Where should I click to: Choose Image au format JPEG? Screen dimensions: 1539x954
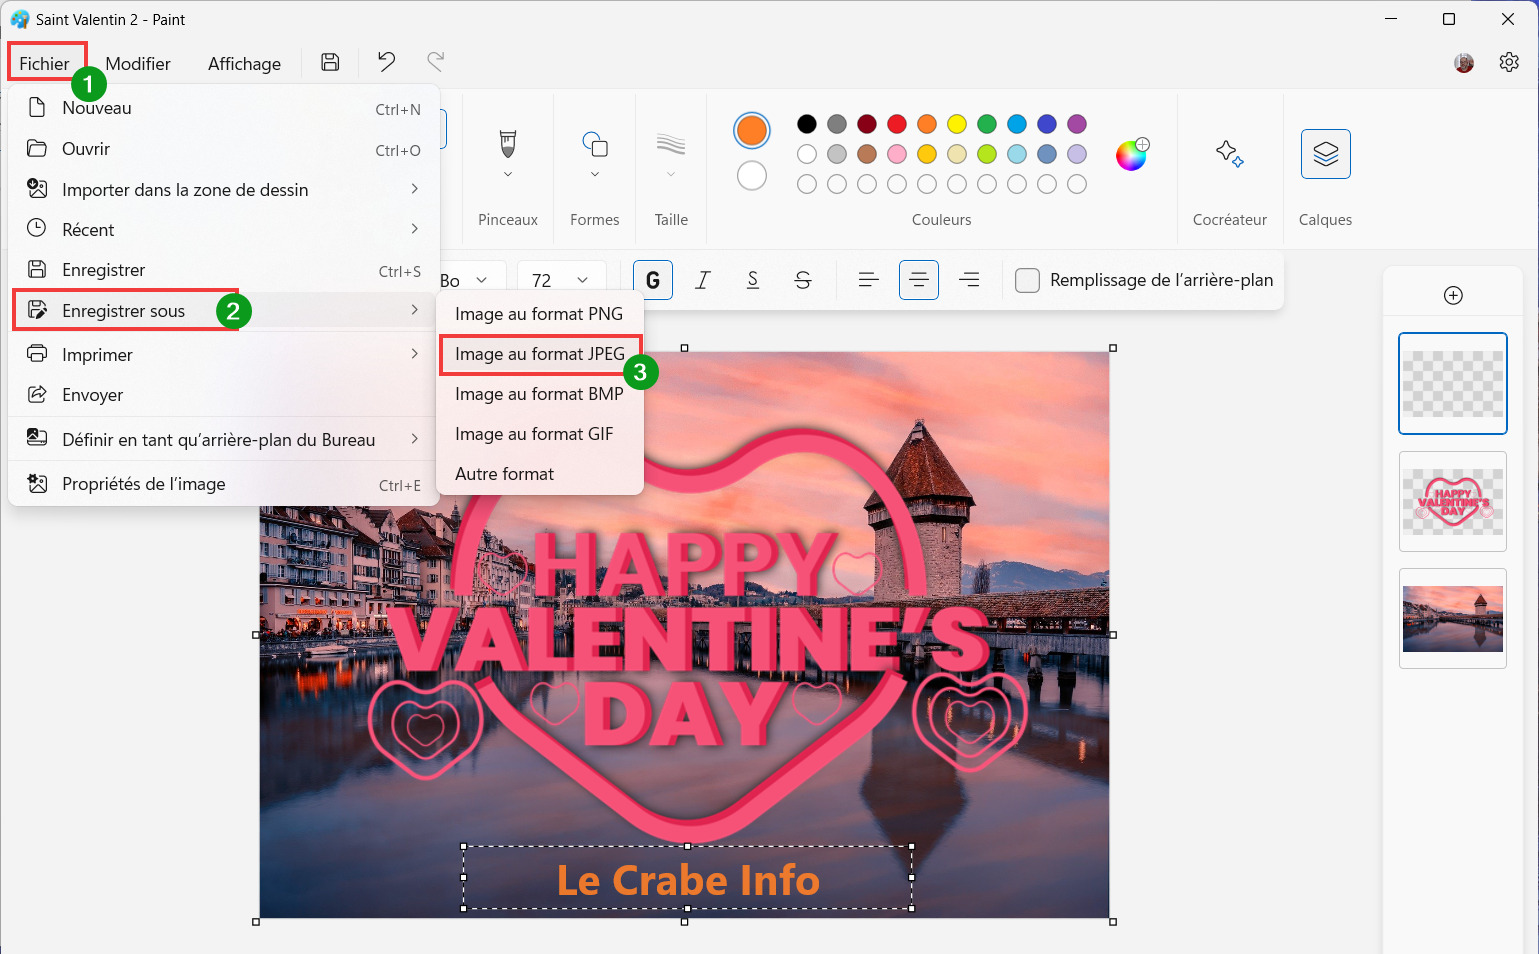pos(540,354)
